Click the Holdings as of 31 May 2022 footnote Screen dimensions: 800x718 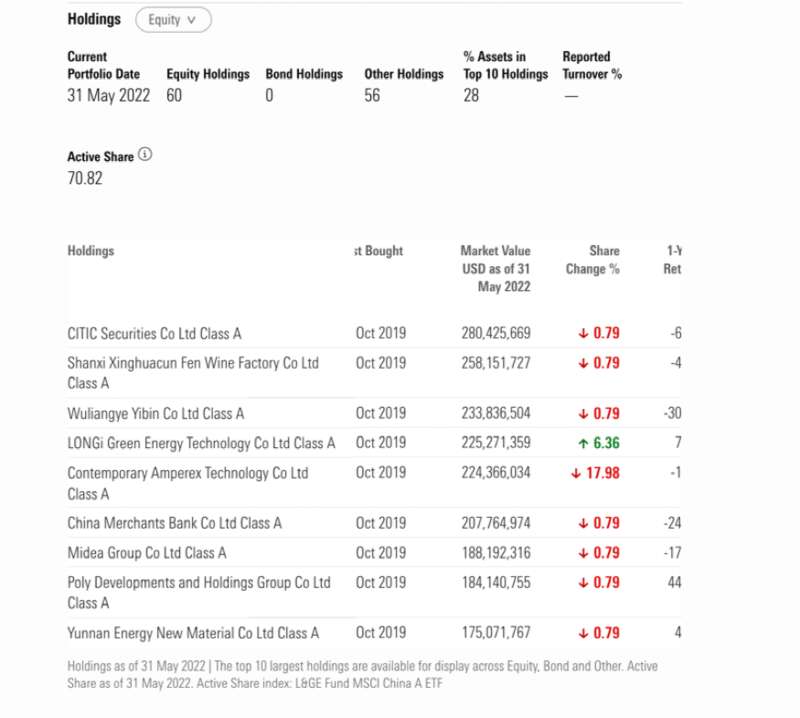pos(362,675)
